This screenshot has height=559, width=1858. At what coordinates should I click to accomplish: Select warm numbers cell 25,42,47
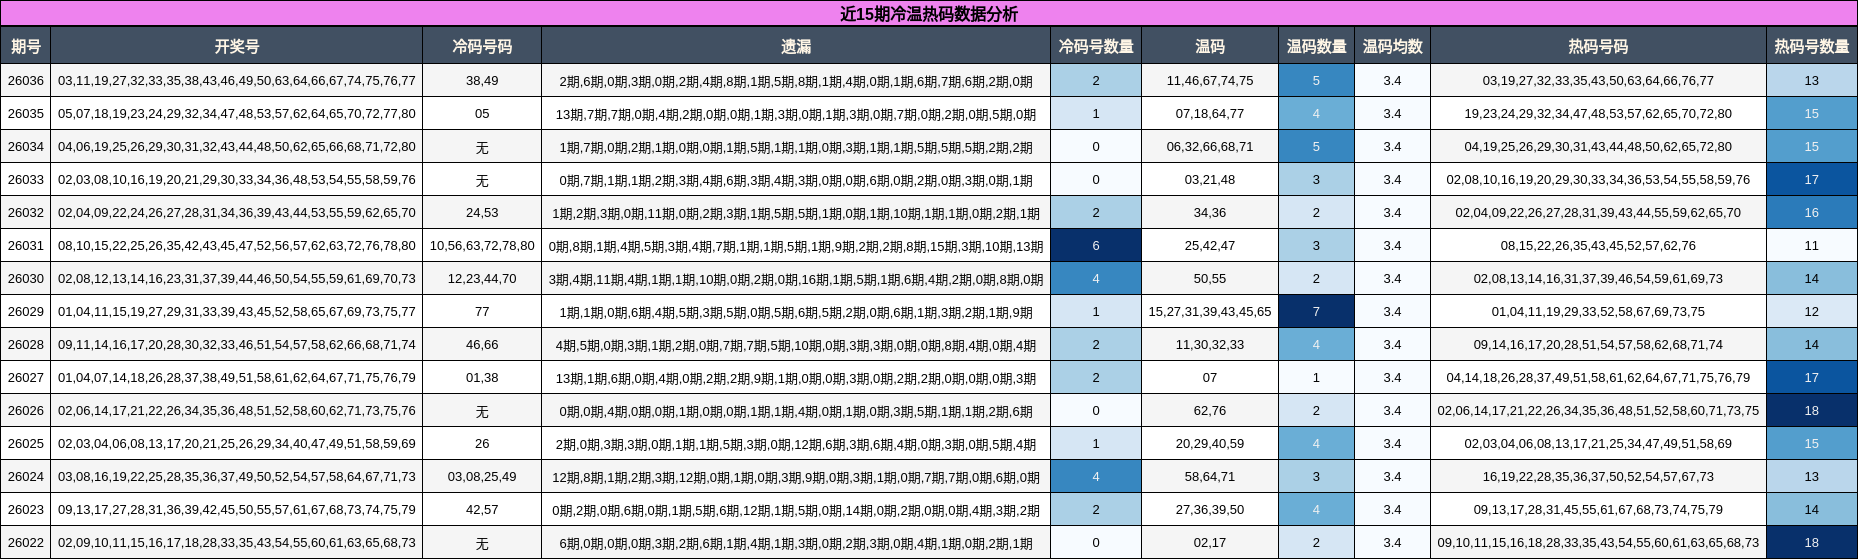point(1210,246)
